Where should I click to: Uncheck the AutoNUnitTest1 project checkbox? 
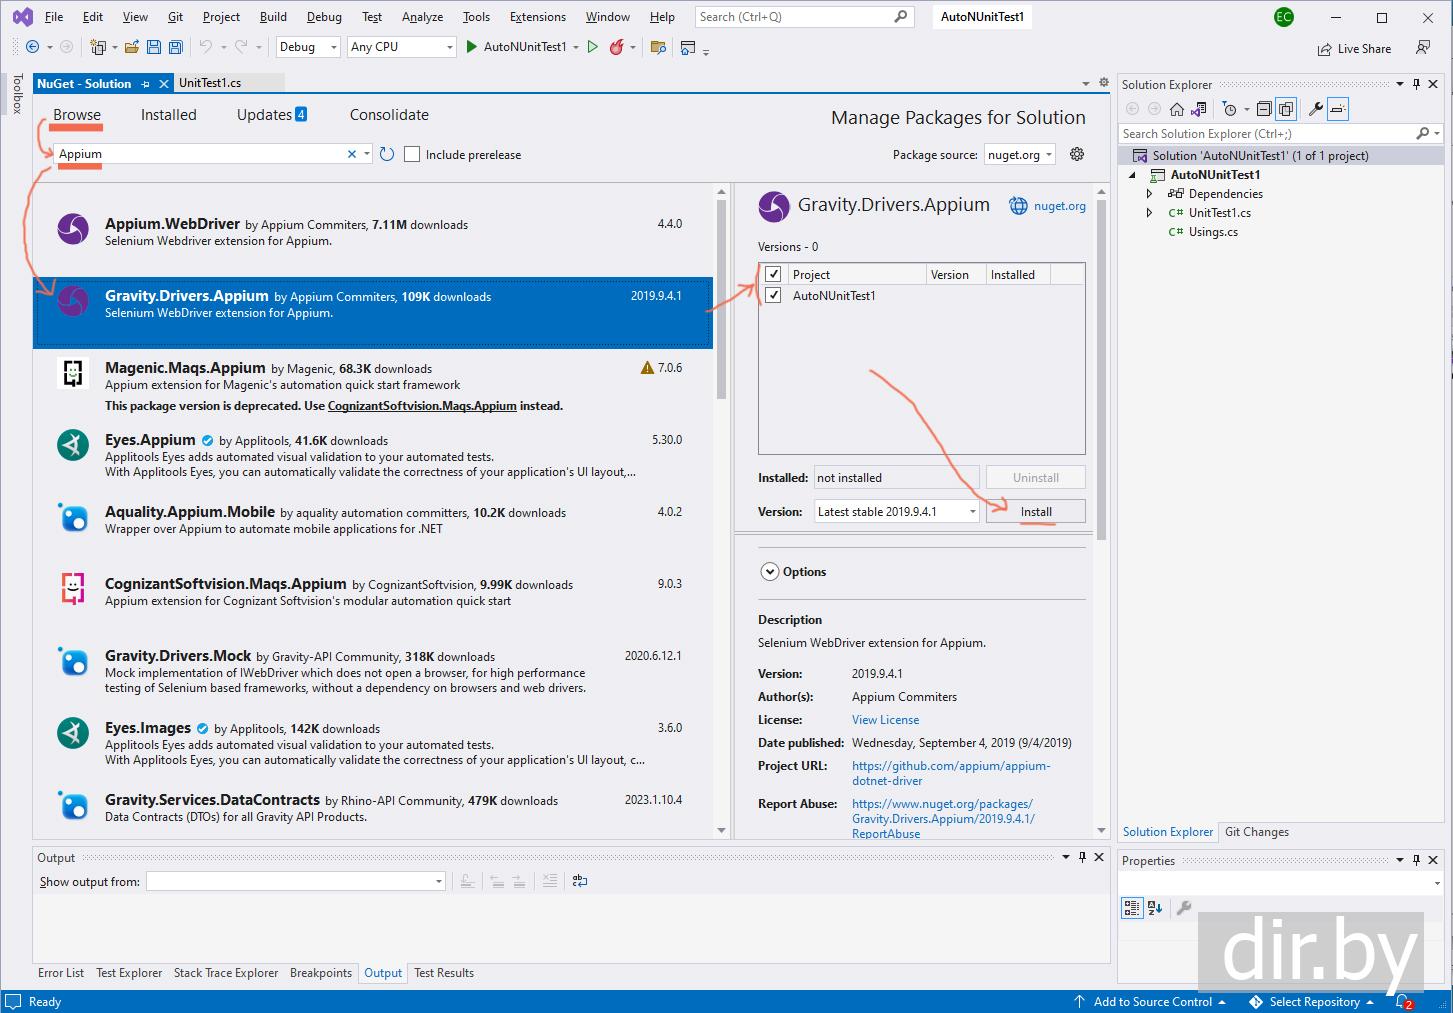click(773, 295)
